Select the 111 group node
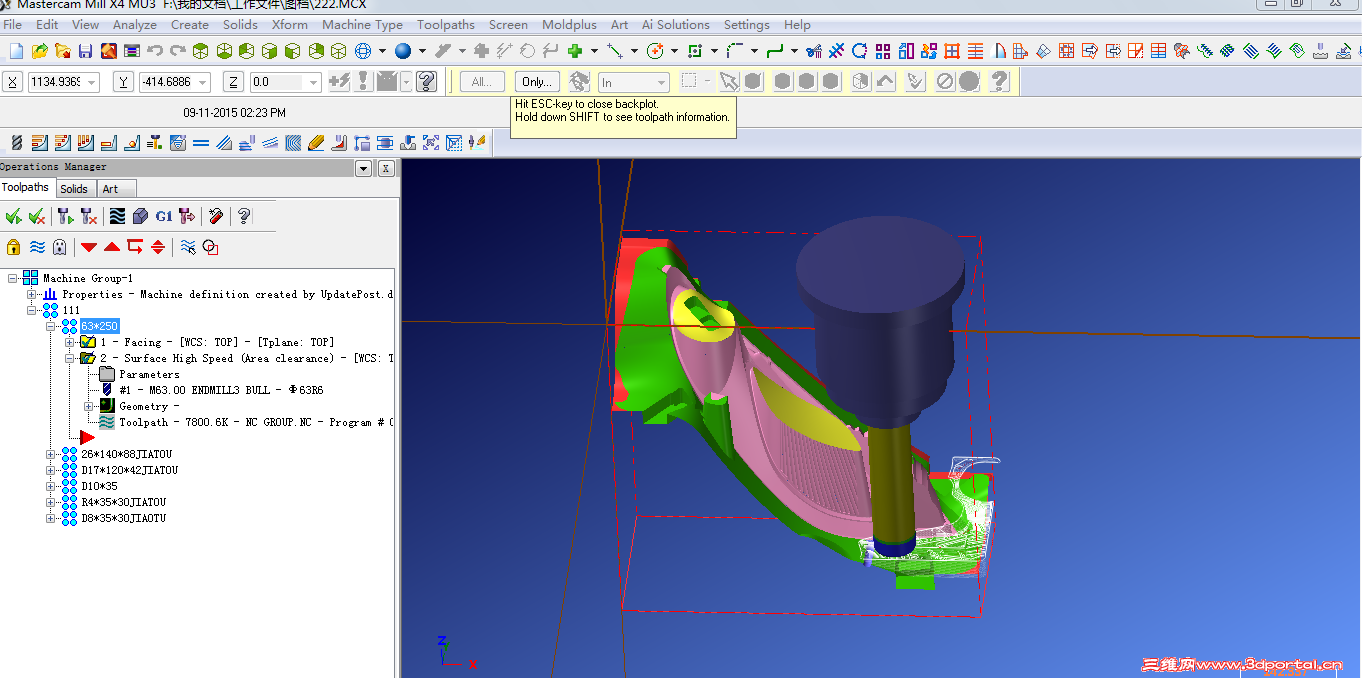Image resolution: width=1362 pixels, height=678 pixels. coord(71,310)
